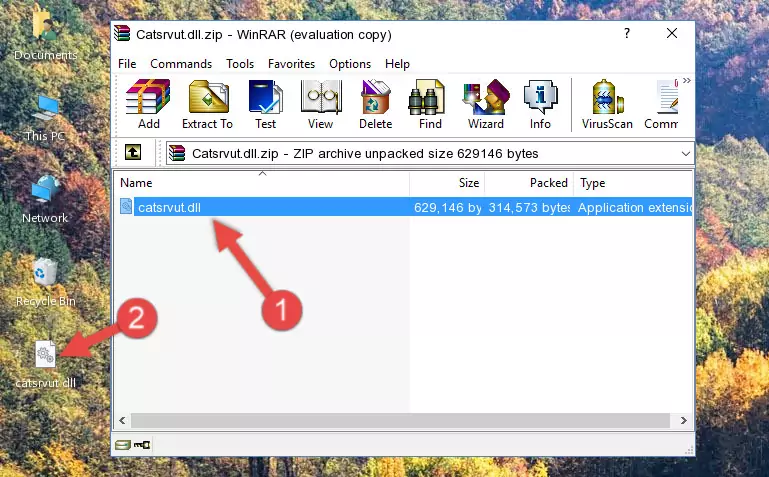The height and width of the screenshot is (477, 769).
Task: Click the WinRAR title bar icon
Action: click(122, 34)
